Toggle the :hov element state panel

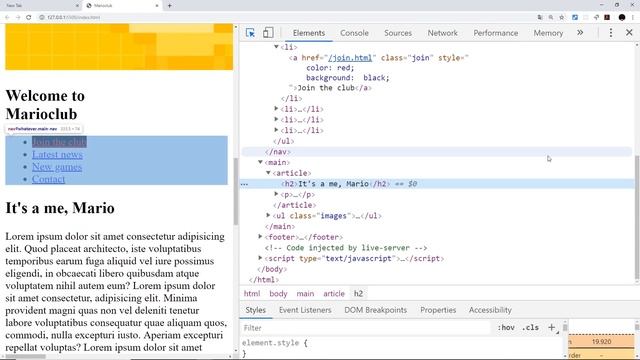click(x=506, y=327)
